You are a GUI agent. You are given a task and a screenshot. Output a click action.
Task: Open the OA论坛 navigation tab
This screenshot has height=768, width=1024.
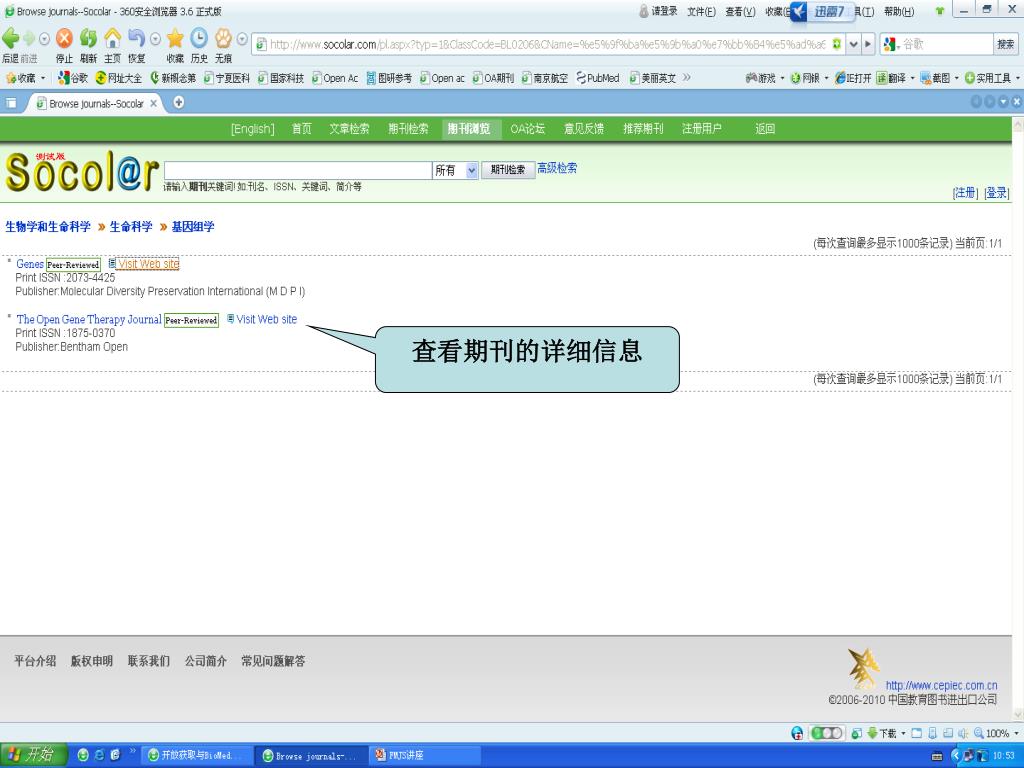(528, 129)
